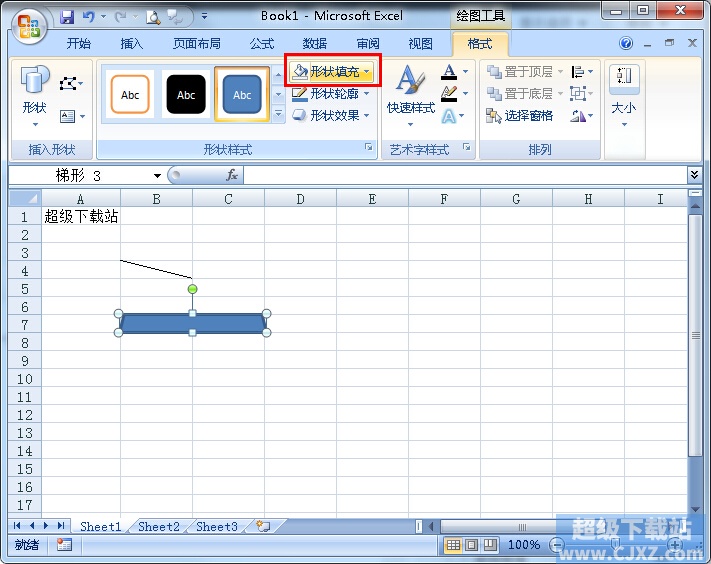Open 快速样式 quick styles gallery
The image size is (711, 564).
tap(411, 95)
